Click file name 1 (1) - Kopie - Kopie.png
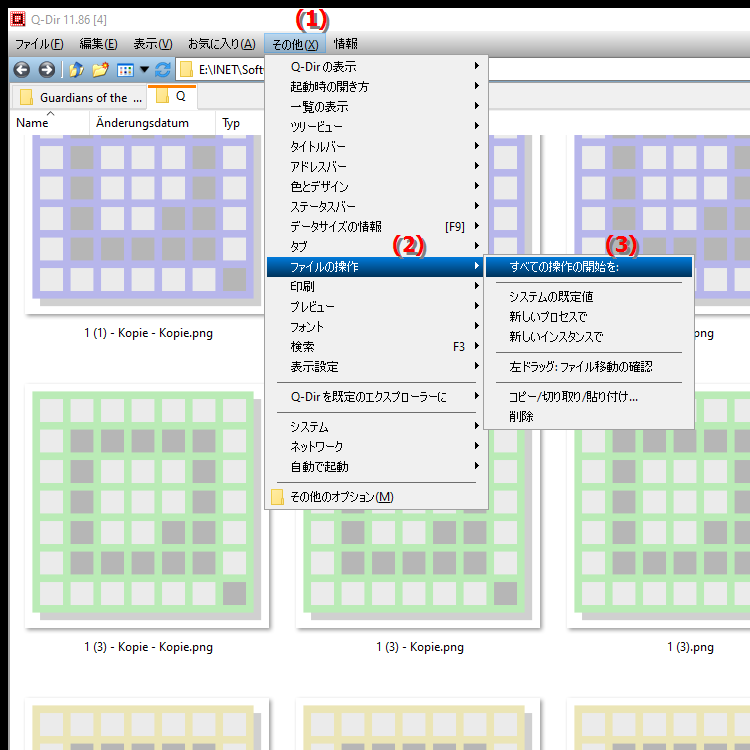Image resolution: width=750 pixels, height=750 pixels. [148, 333]
